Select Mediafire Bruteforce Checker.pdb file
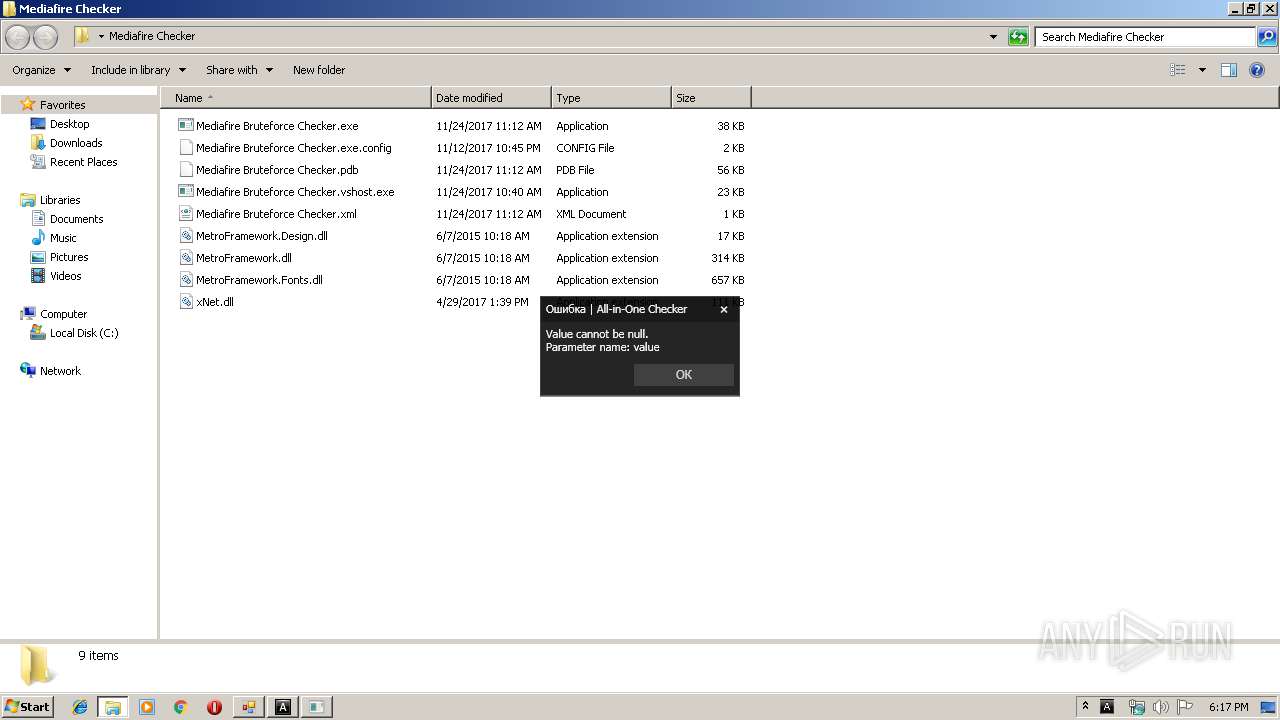The width and height of the screenshot is (1280, 720). [277, 170]
